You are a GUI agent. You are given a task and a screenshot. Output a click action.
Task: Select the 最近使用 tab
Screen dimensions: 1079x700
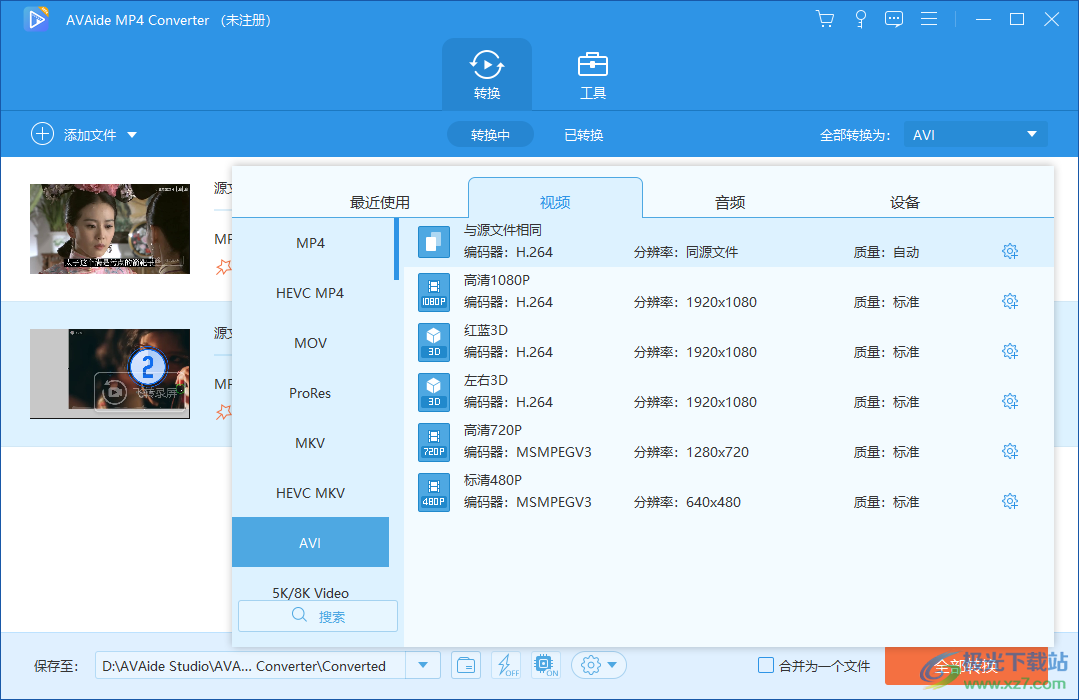tap(380, 202)
